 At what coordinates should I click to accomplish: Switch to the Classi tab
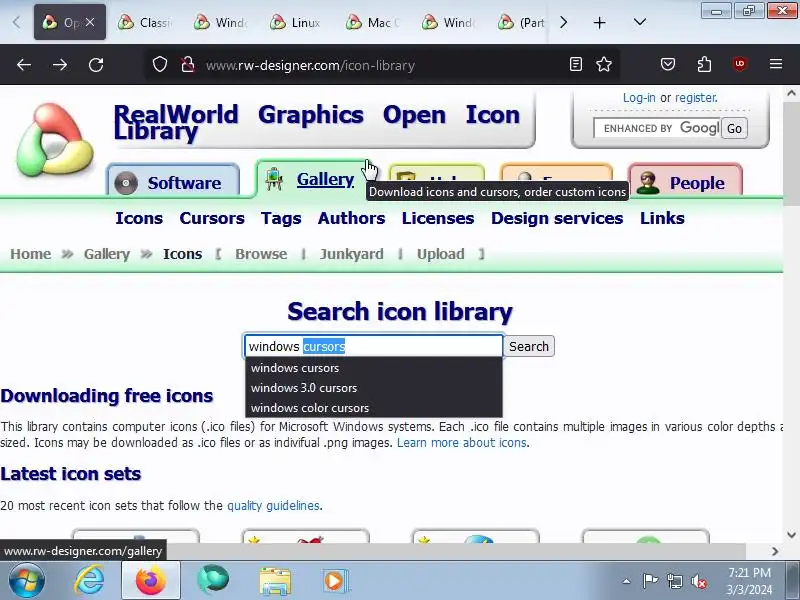tap(145, 22)
